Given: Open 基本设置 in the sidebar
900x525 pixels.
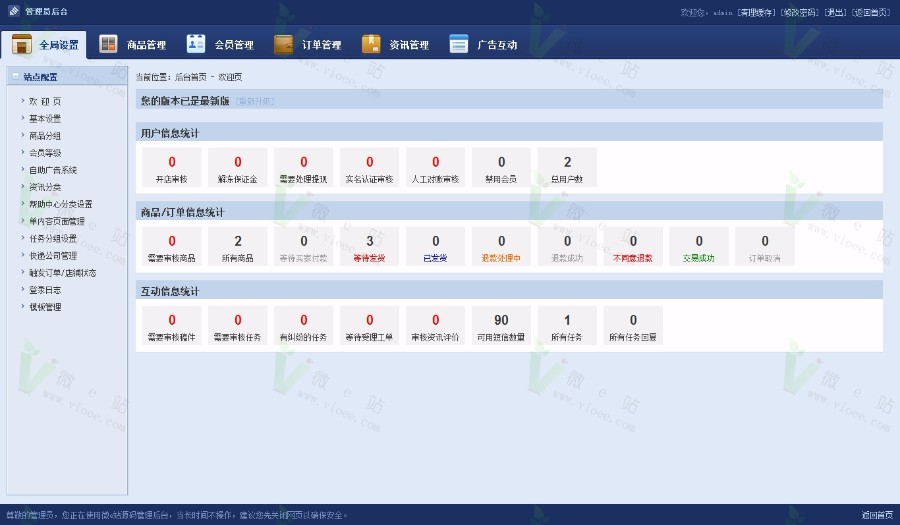Looking at the screenshot, I should tap(45, 119).
